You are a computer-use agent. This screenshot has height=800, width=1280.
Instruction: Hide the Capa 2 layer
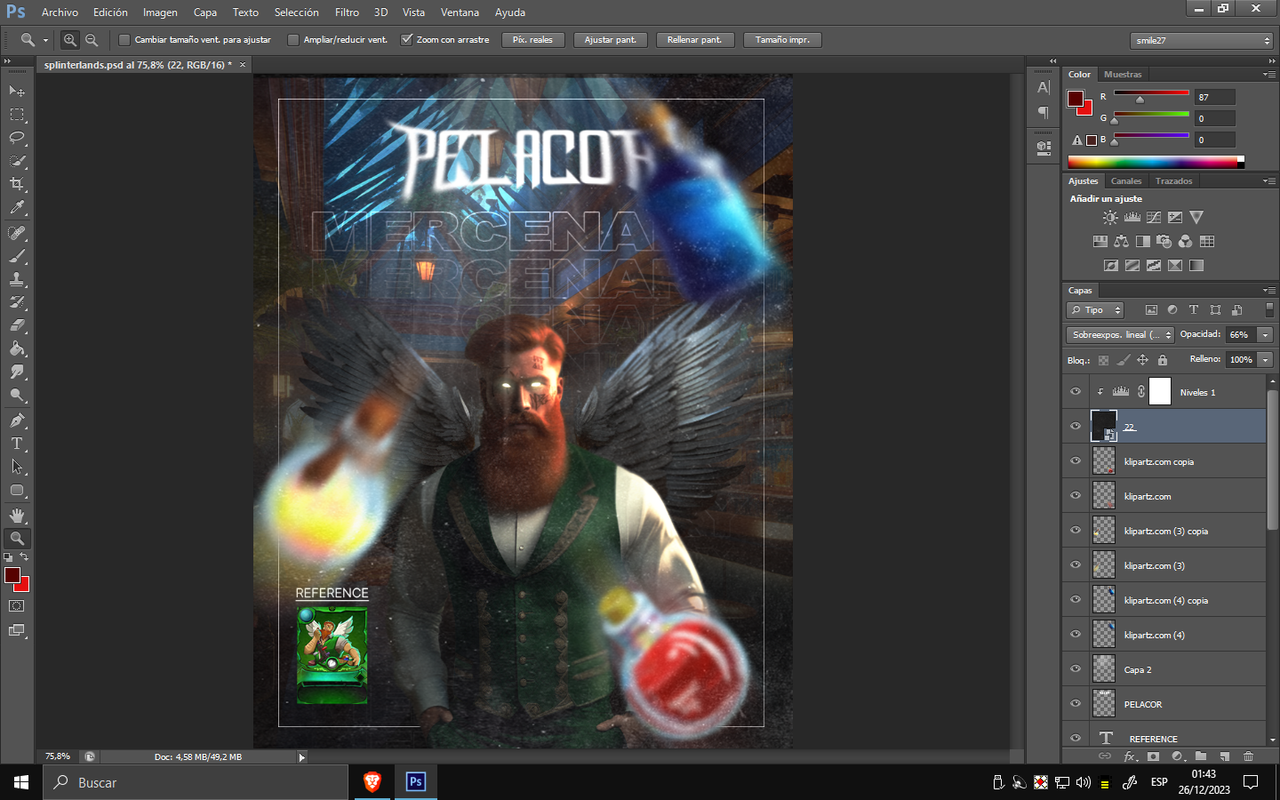click(x=1076, y=669)
